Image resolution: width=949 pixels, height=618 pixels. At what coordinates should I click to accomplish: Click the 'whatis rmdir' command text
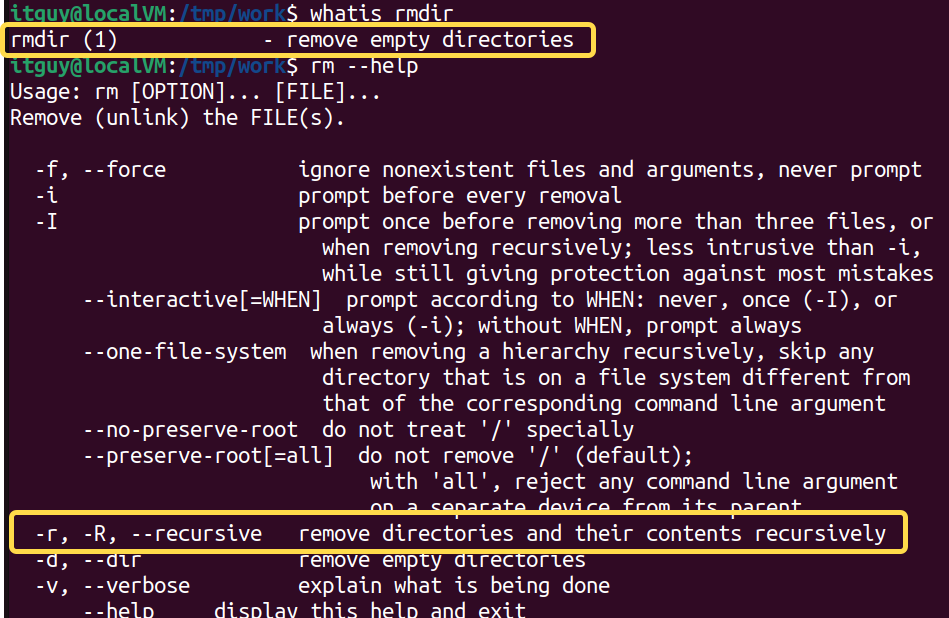click(x=381, y=13)
